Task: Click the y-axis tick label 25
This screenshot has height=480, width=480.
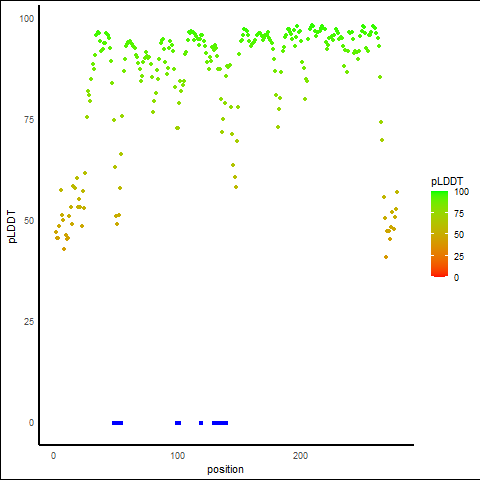Action: pos(29,322)
